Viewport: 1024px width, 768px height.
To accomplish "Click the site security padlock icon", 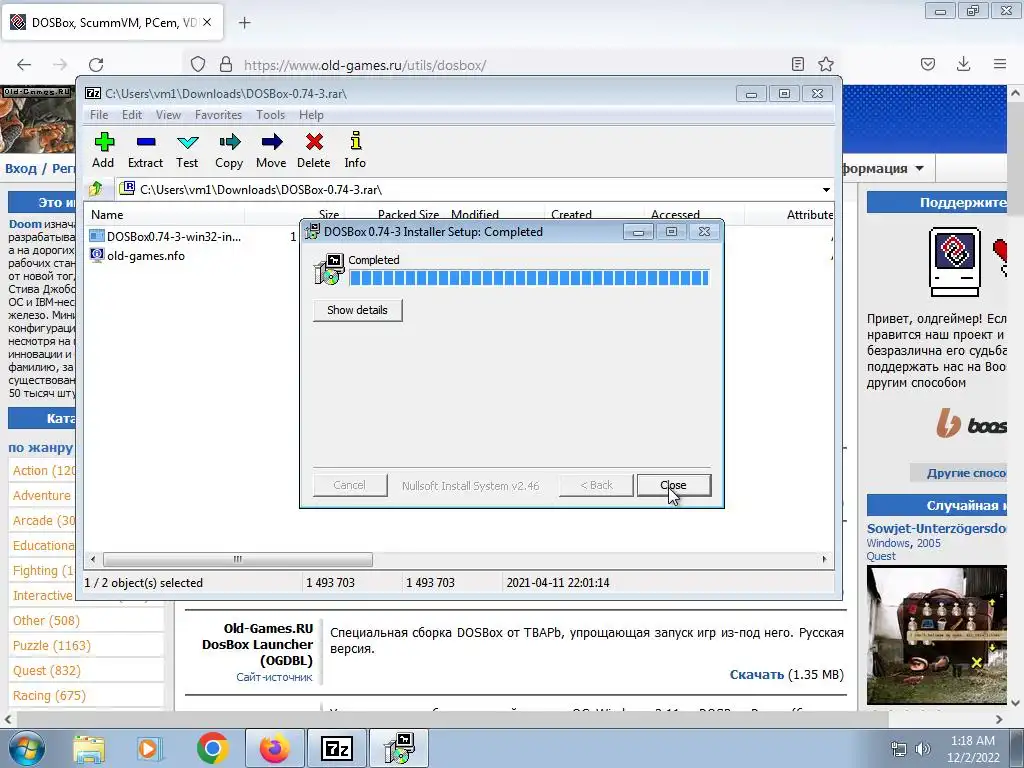I will [226, 65].
